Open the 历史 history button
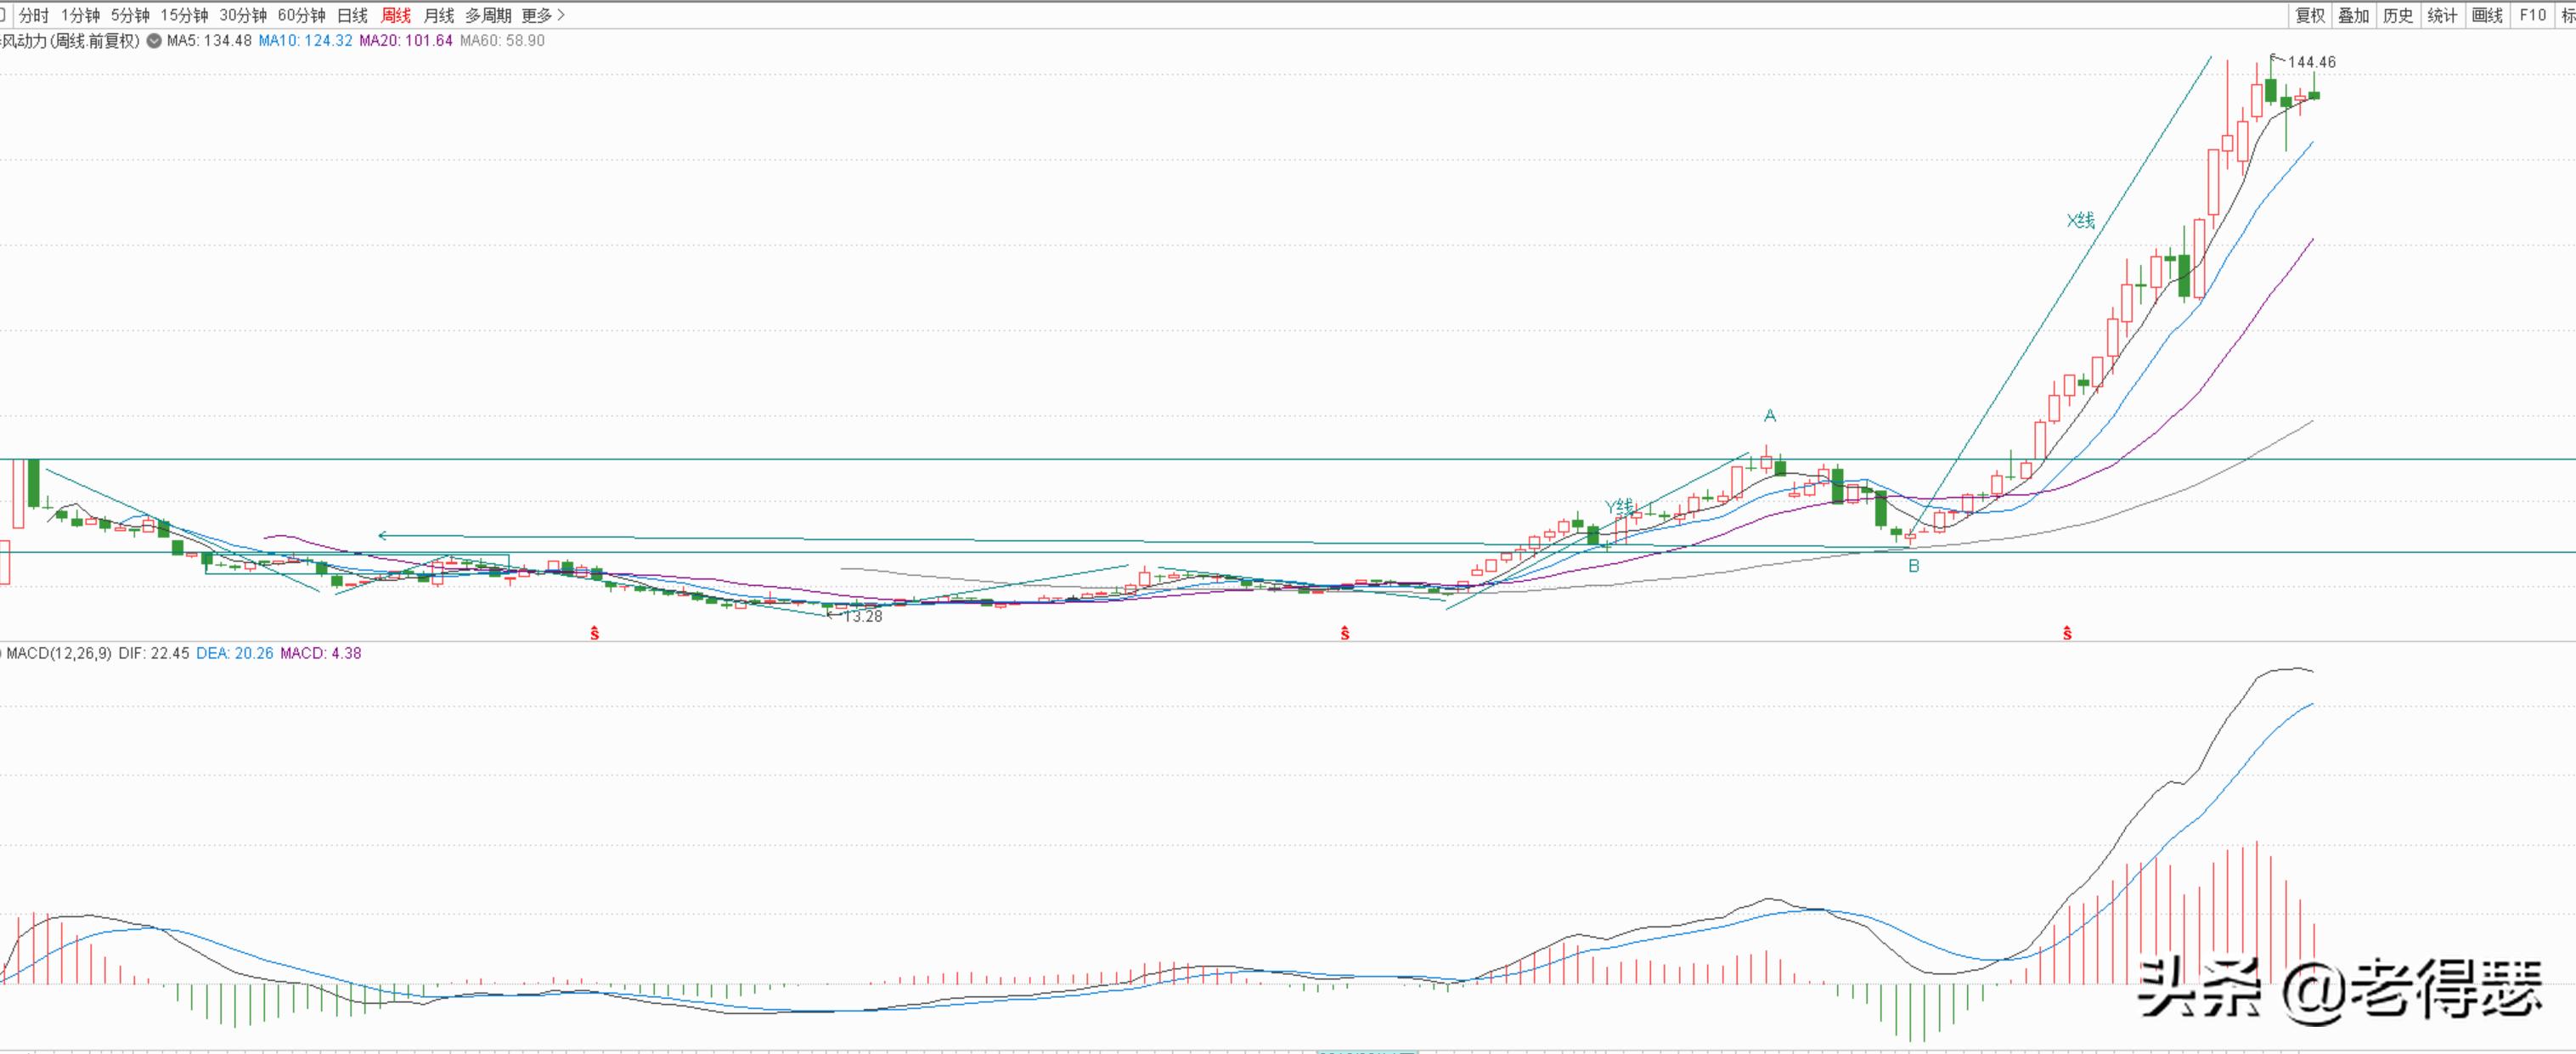This screenshot has height=1054, width=2576. click(2398, 15)
